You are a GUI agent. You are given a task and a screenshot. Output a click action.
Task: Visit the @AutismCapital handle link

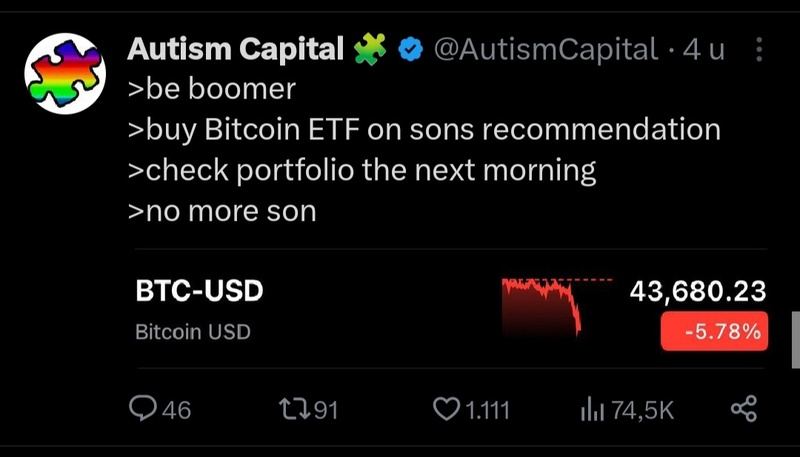tap(545, 48)
